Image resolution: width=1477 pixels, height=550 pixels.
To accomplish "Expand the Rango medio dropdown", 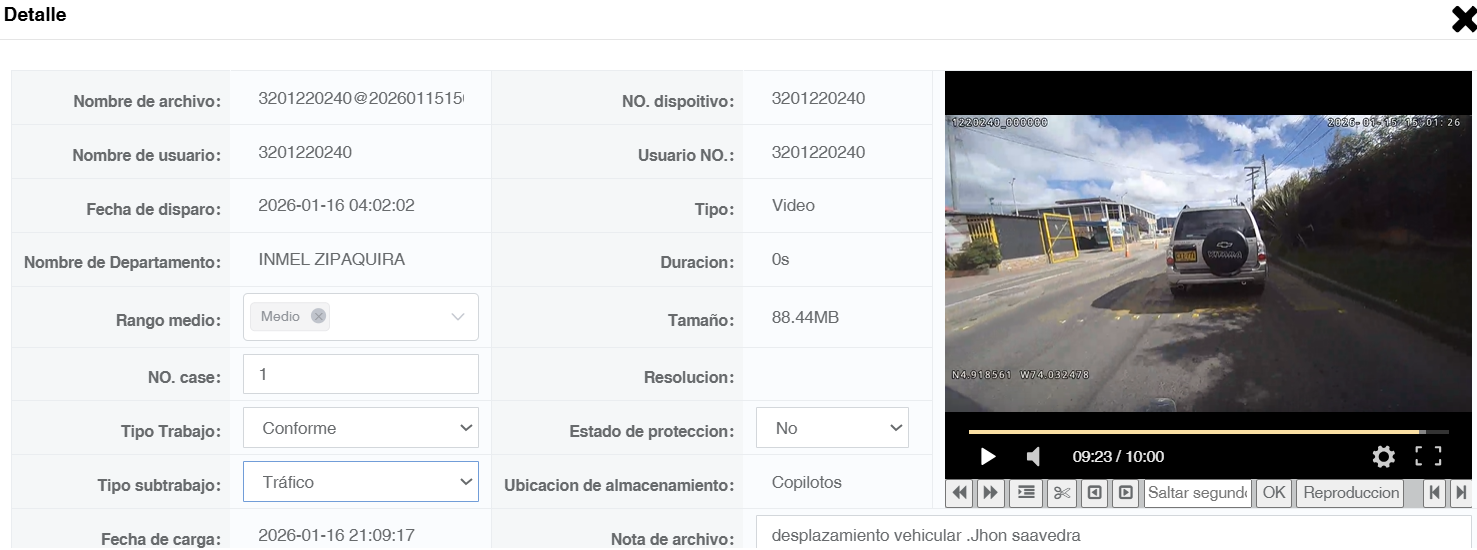I will (458, 317).
